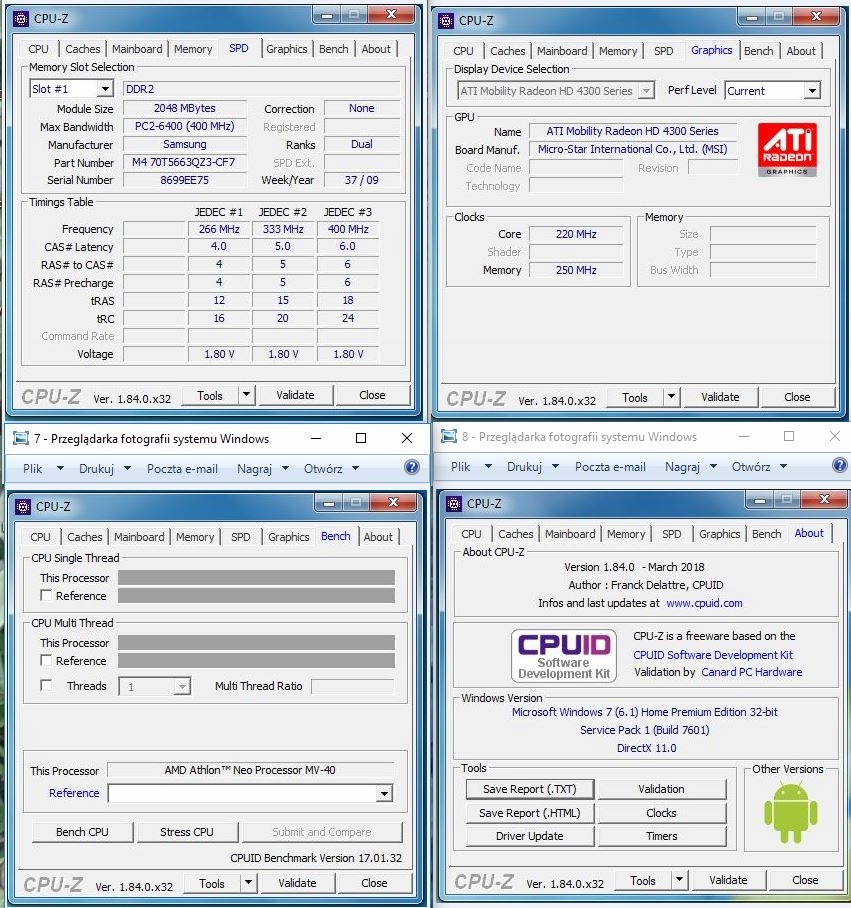Click Close button in Graphics window
Viewport: 851px width, 908px height.
click(797, 397)
